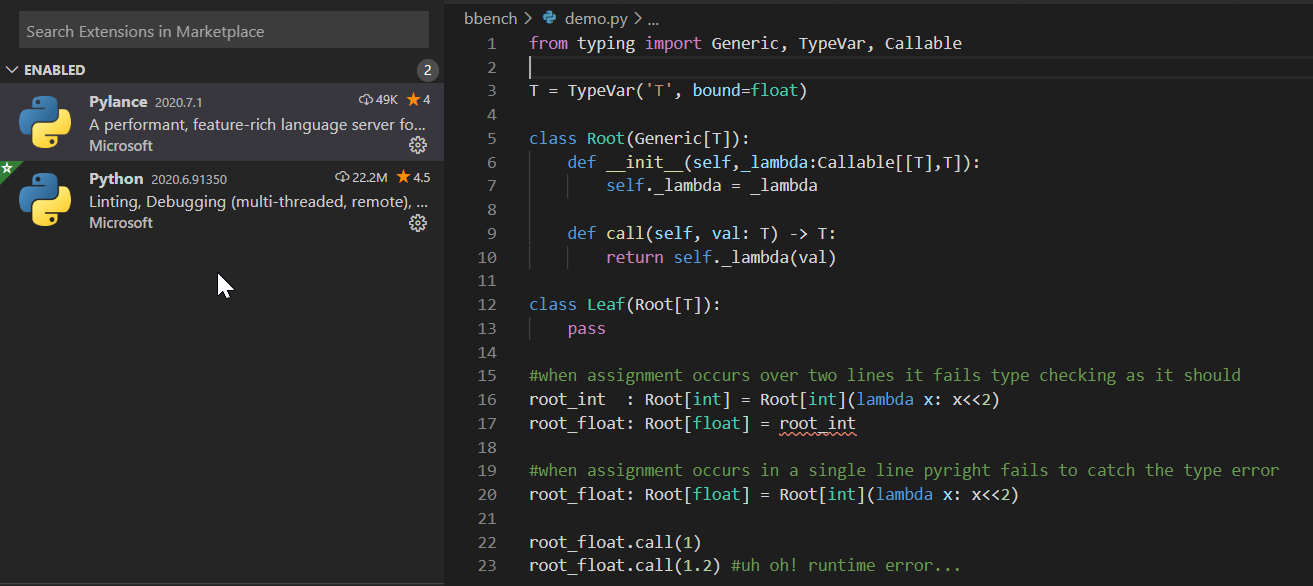The height and width of the screenshot is (586, 1313).
Task: Click the Search Extensions in Marketplace field
Action: tap(223, 31)
